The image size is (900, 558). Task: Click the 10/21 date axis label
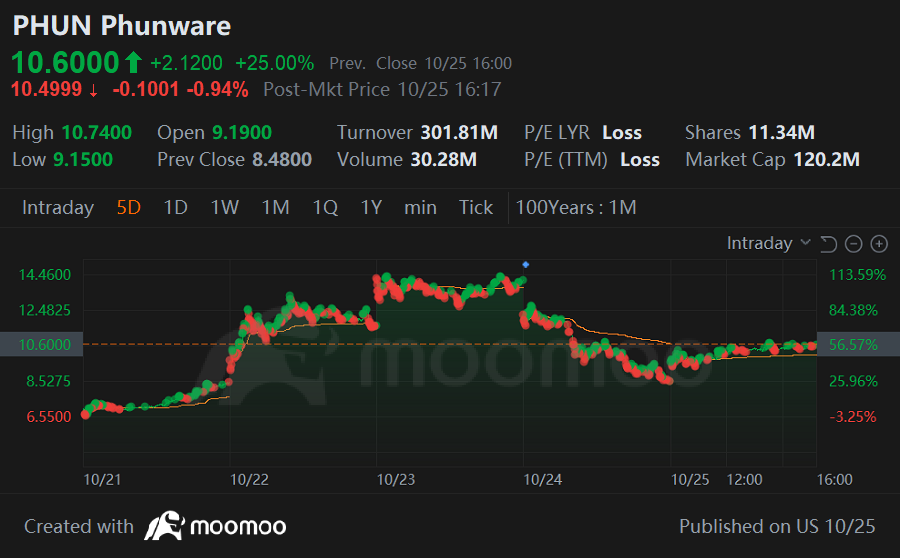click(x=102, y=479)
